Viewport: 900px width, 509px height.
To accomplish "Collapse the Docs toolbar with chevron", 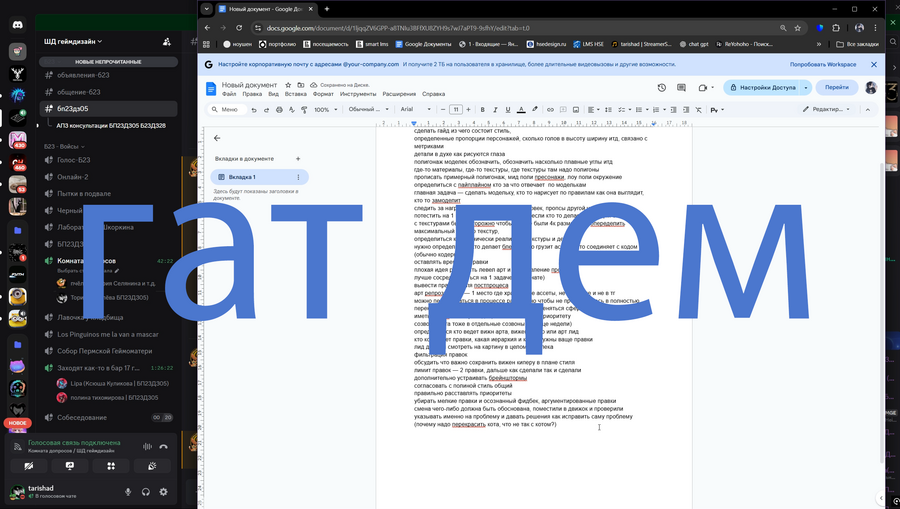I will coord(868,110).
